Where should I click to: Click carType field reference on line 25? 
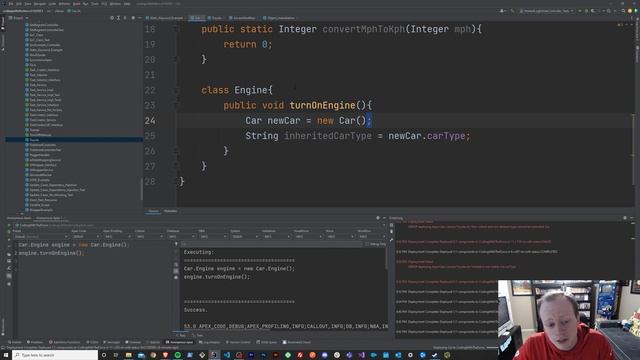[446, 136]
